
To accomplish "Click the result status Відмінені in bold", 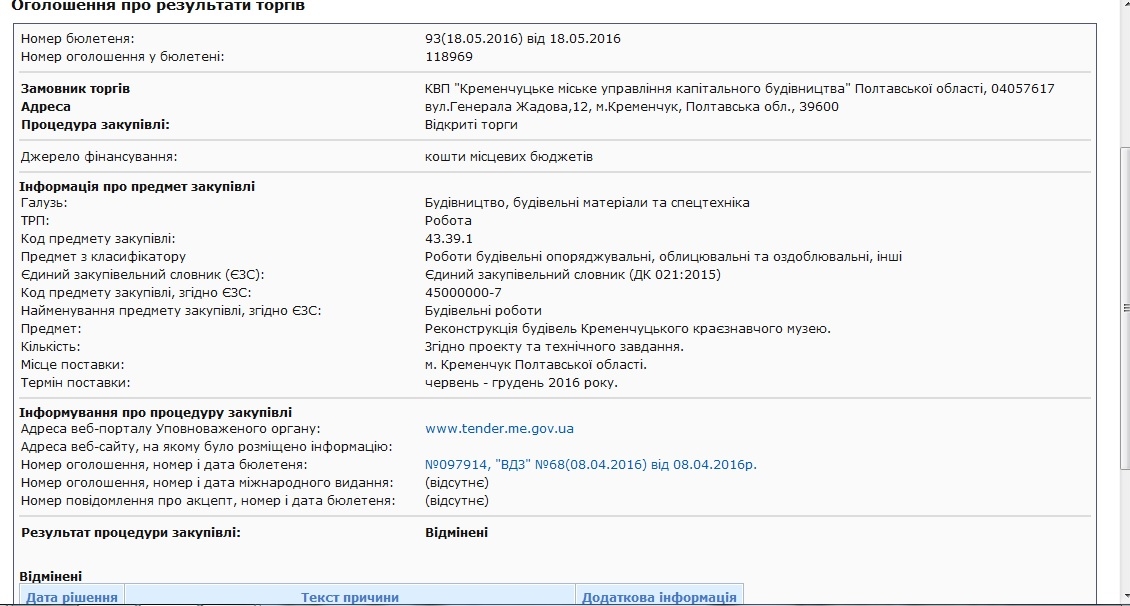I will click(x=457, y=533).
